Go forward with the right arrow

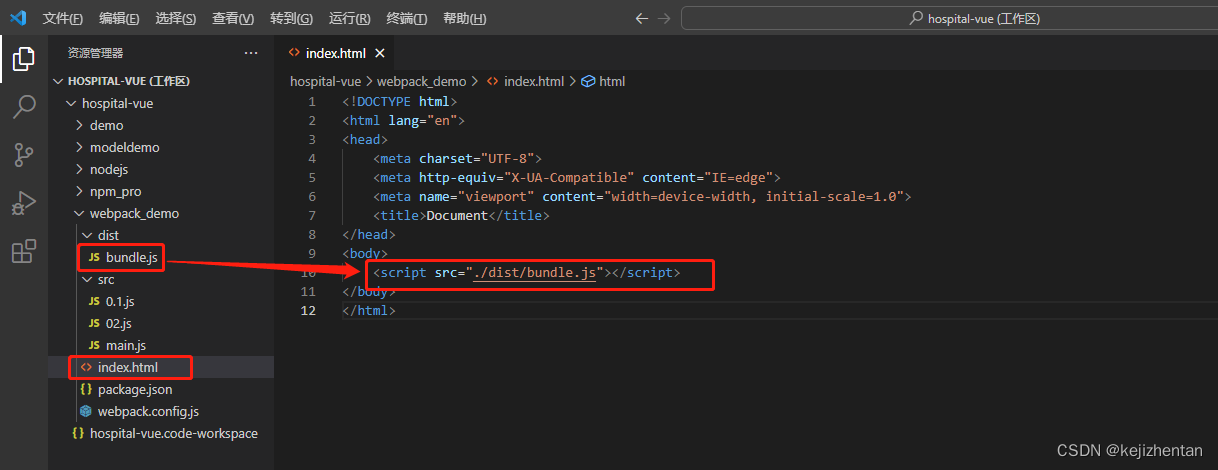tap(665, 18)
